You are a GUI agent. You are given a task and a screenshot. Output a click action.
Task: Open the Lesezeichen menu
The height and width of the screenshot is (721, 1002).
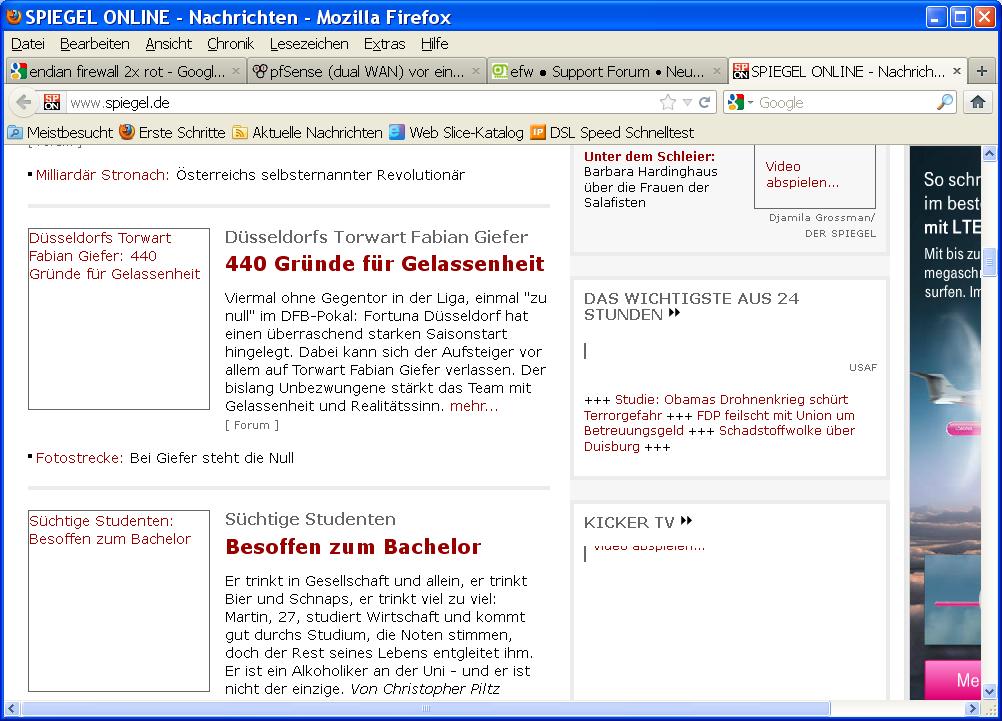click(309, 44)
